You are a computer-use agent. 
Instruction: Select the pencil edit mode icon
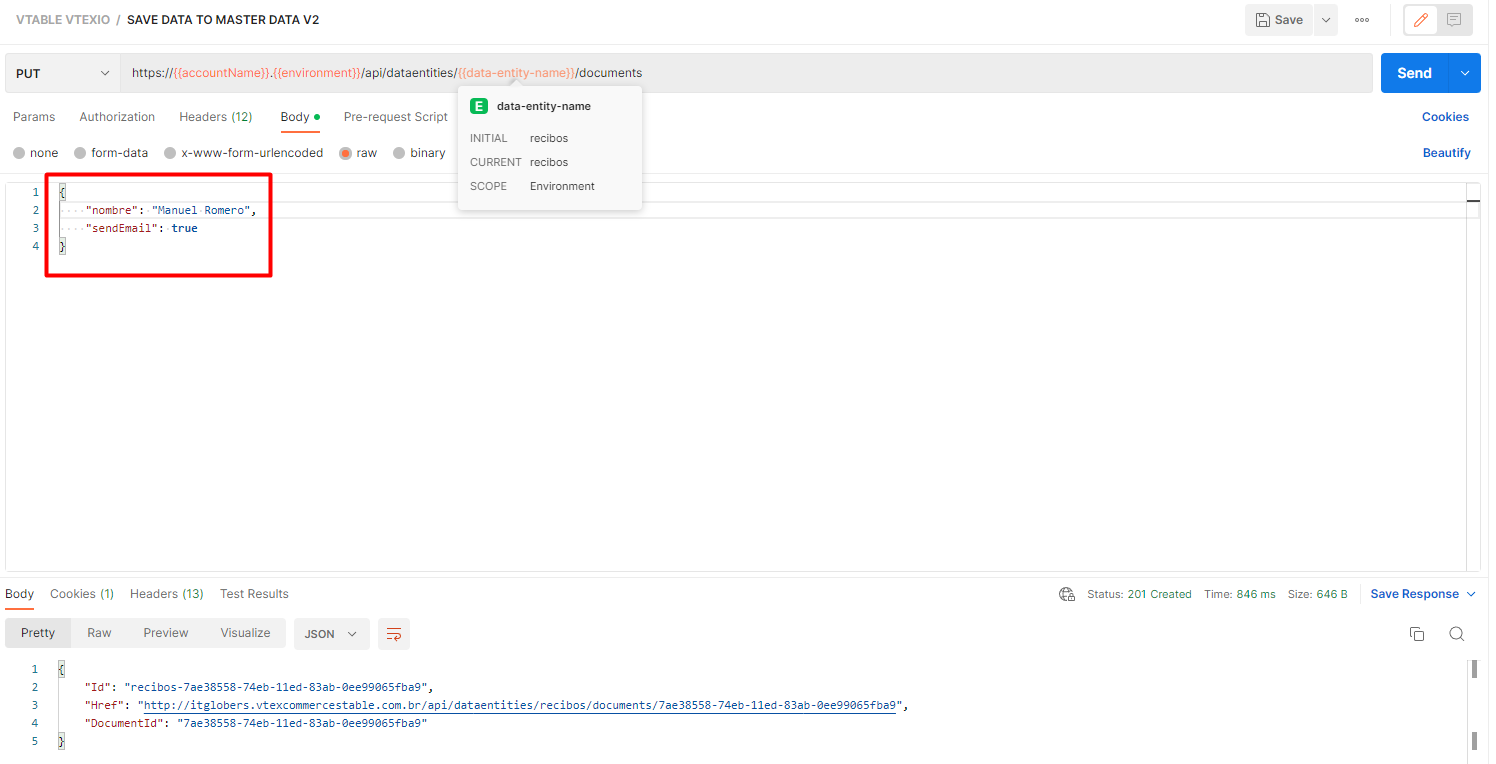1420,20
